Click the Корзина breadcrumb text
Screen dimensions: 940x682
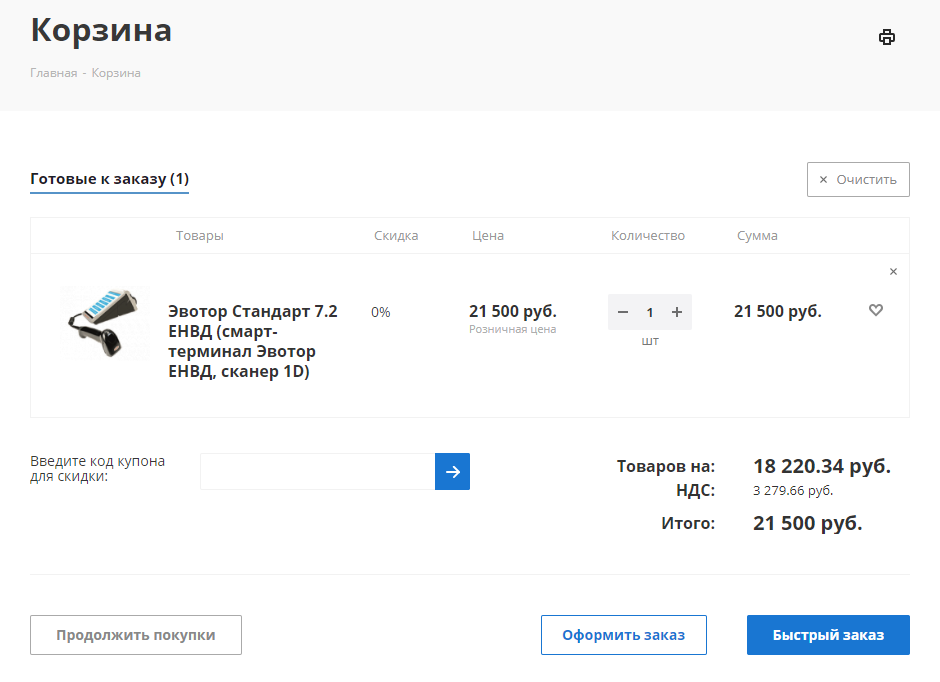click(x=116, y=73)
